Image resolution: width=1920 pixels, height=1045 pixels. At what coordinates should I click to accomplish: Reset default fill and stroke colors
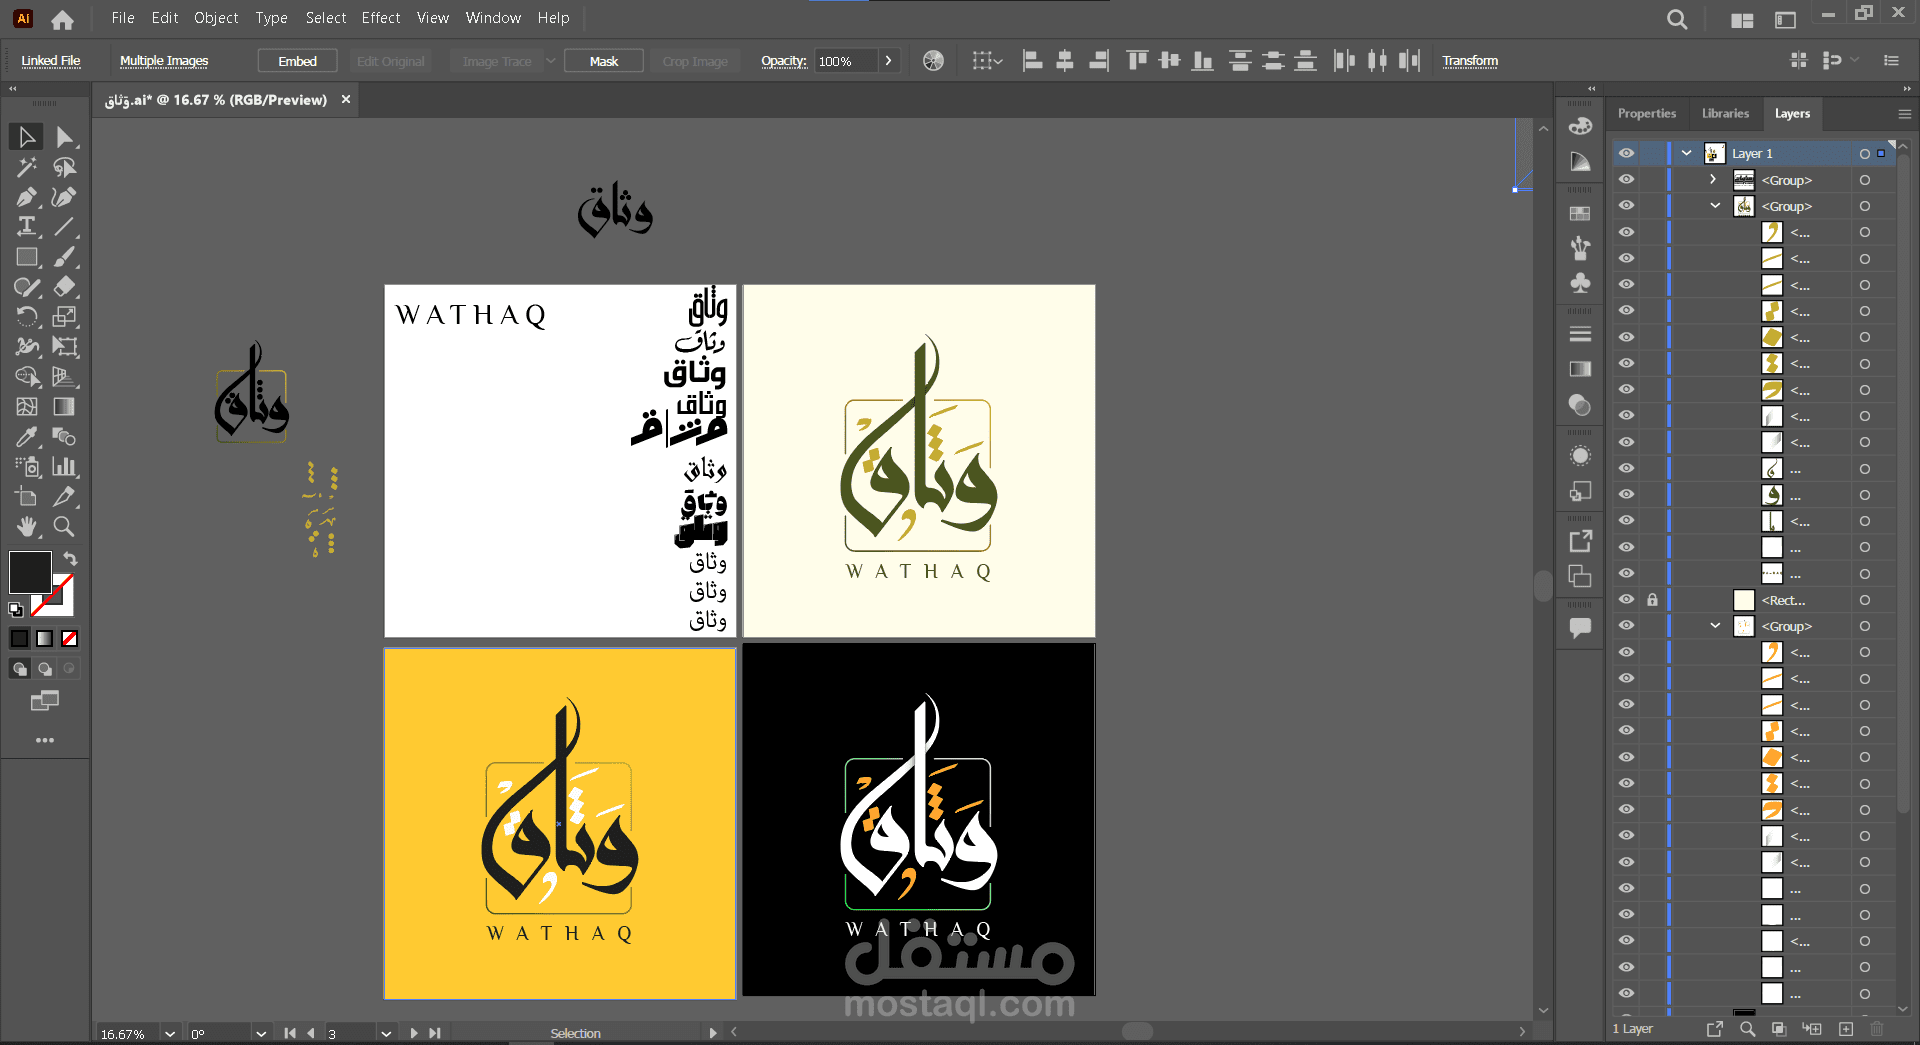[x=16, y=609]
